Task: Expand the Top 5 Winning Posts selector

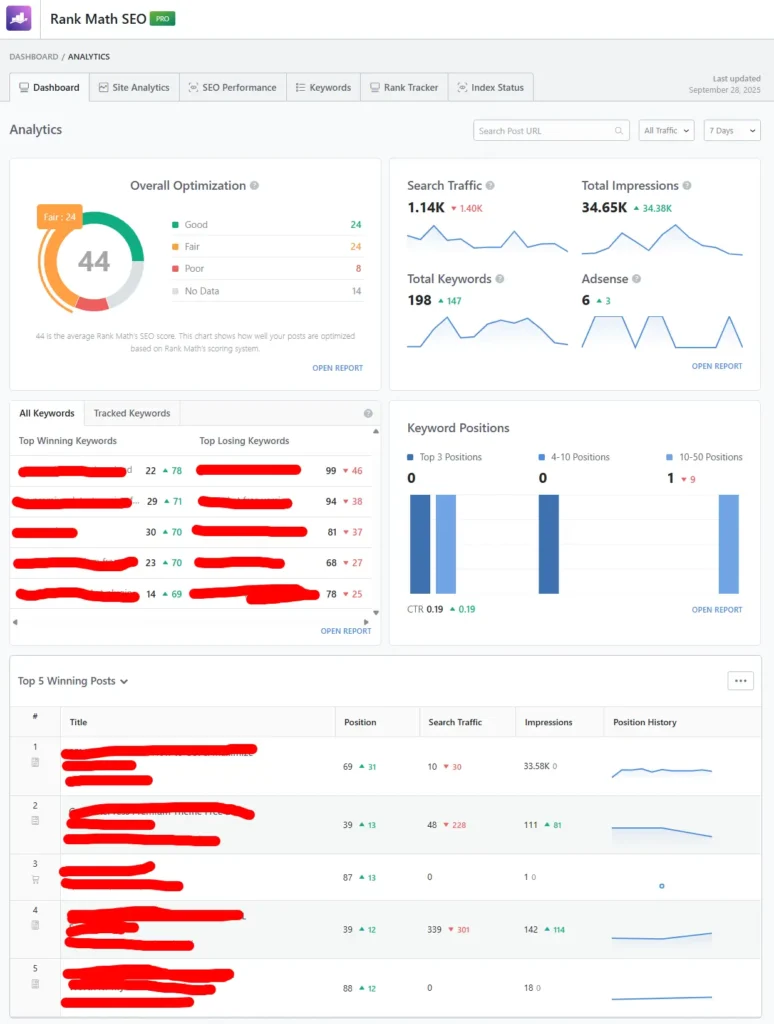Action: pos(73,681)
